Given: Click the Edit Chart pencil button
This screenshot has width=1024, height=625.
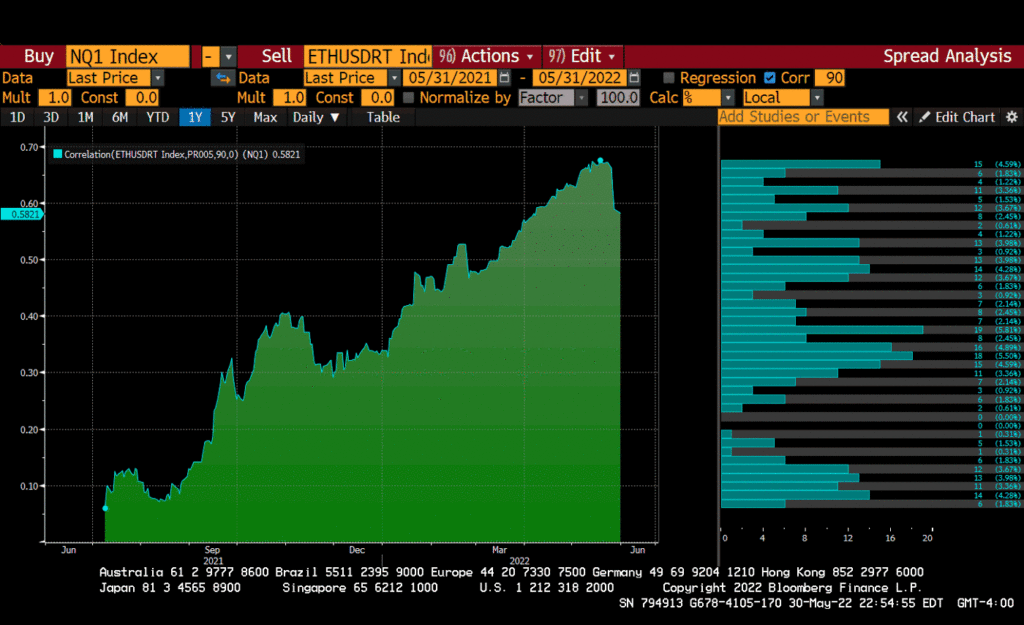Looking at the screenshot, I should click(x=957, y=117).
